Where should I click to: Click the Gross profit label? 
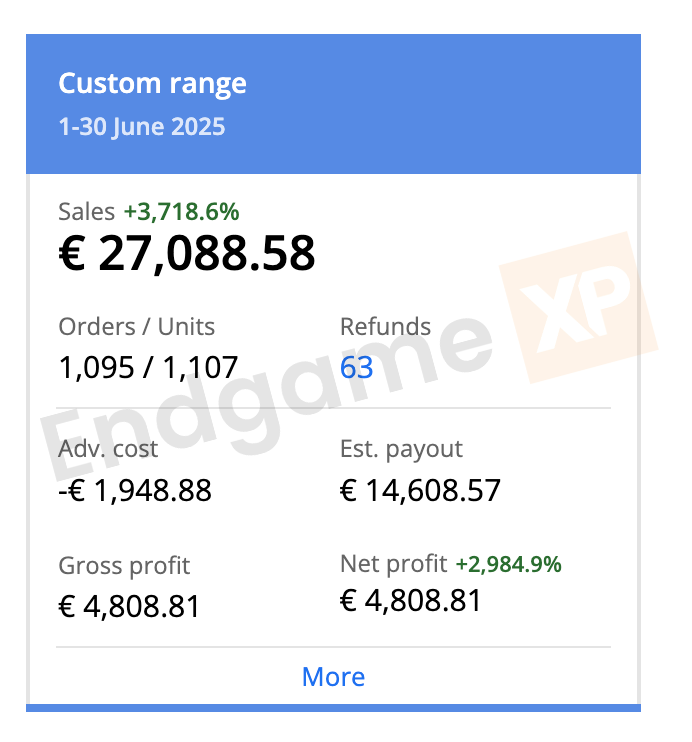tap(124, 566)
